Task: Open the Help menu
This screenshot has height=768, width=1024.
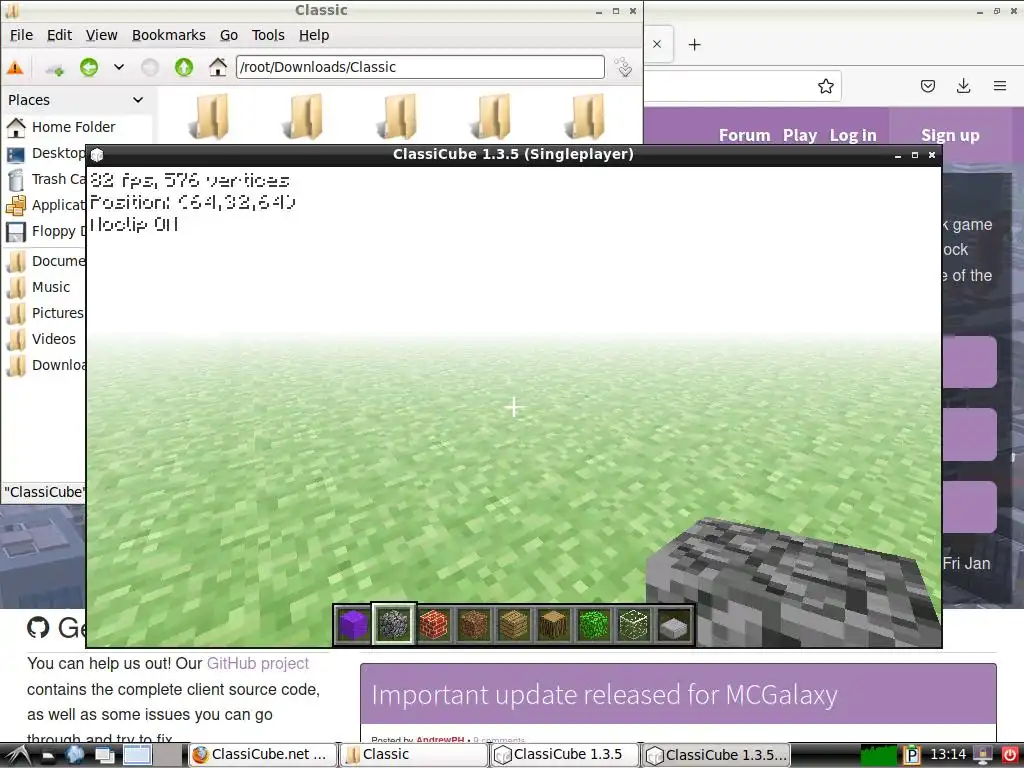Action: coord(314,35)
